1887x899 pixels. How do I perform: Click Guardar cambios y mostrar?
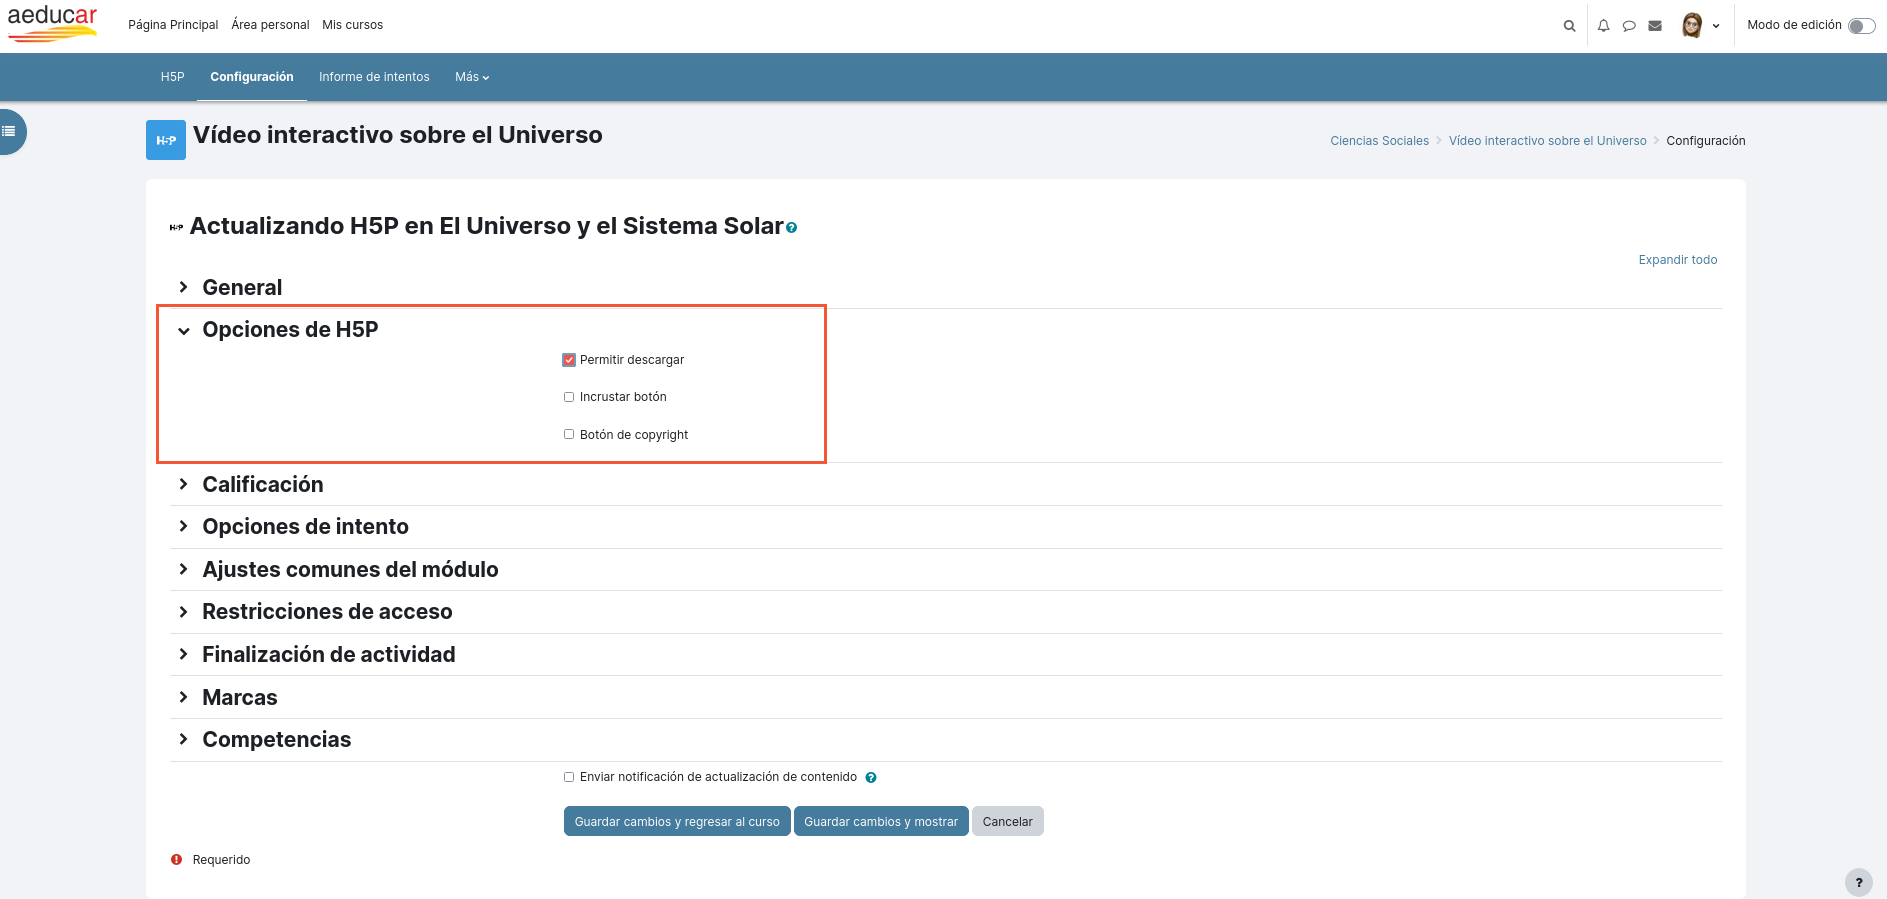[881, 821]
